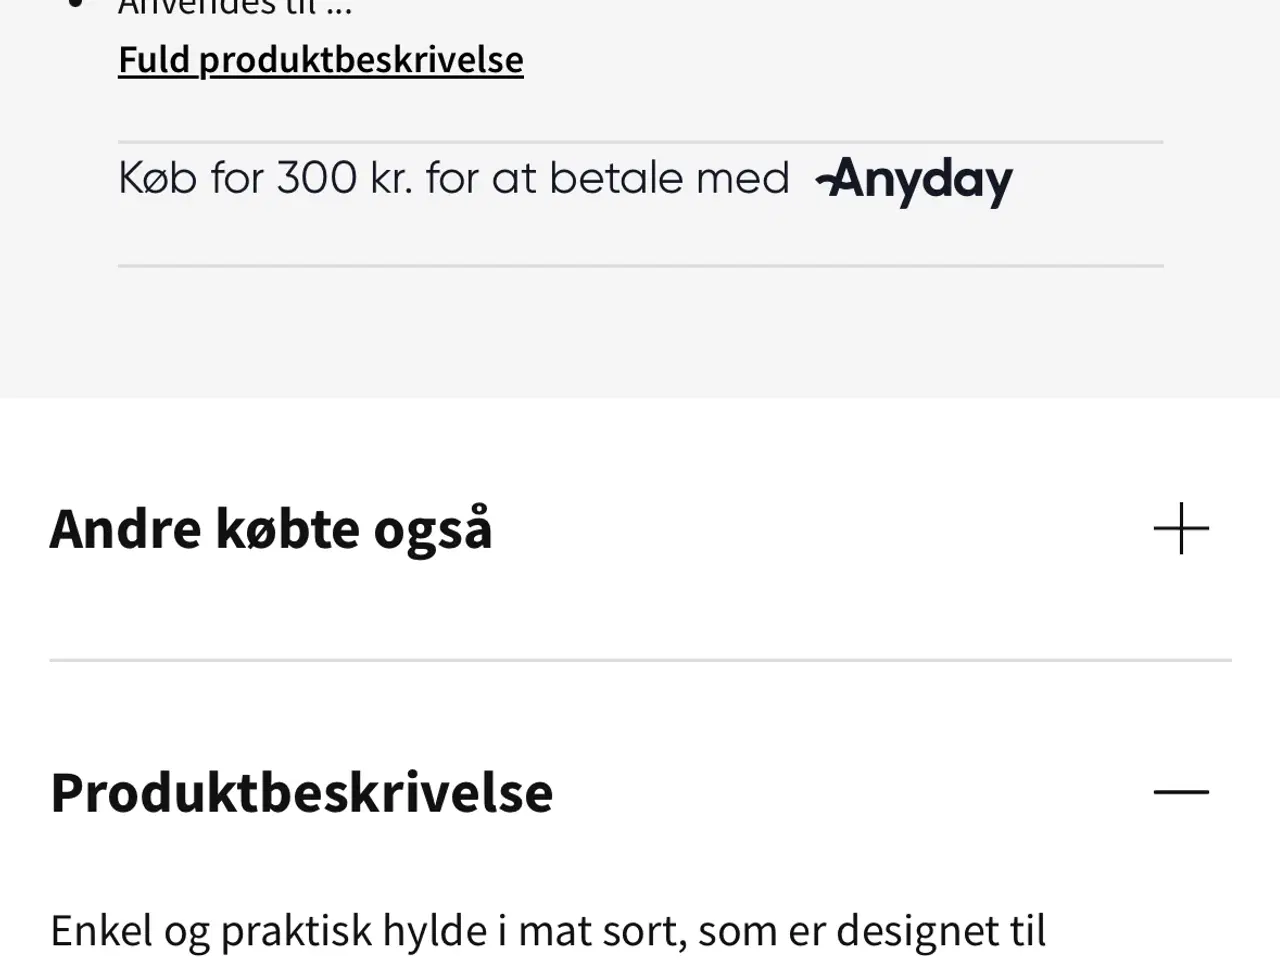Select the Produktbeskrivelse section header
The image size is (1280, 960).
pos(302,791)
